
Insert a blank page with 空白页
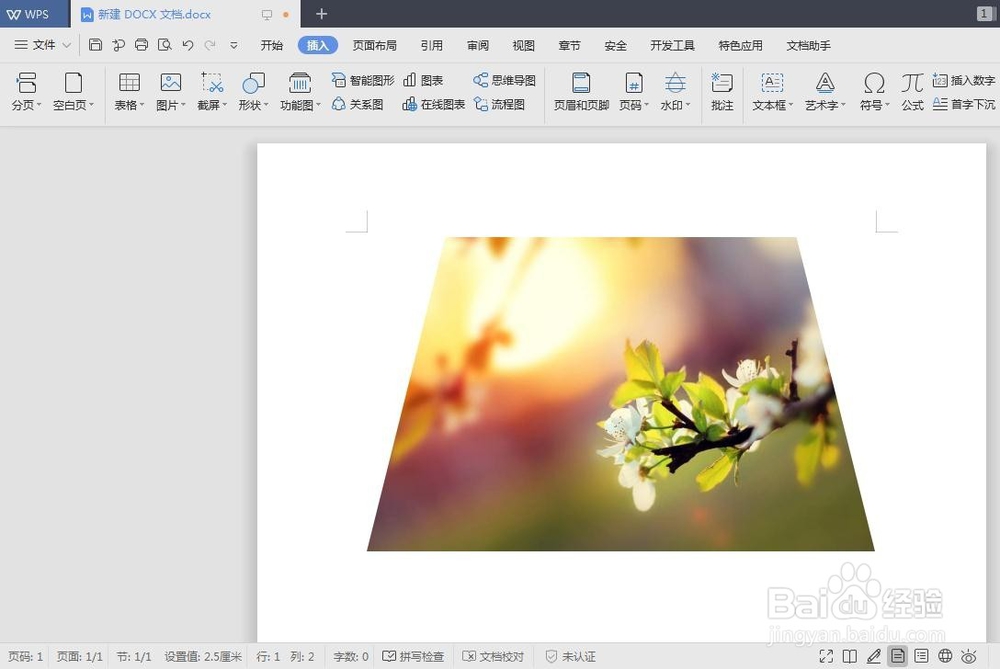(x=73, y=91)
